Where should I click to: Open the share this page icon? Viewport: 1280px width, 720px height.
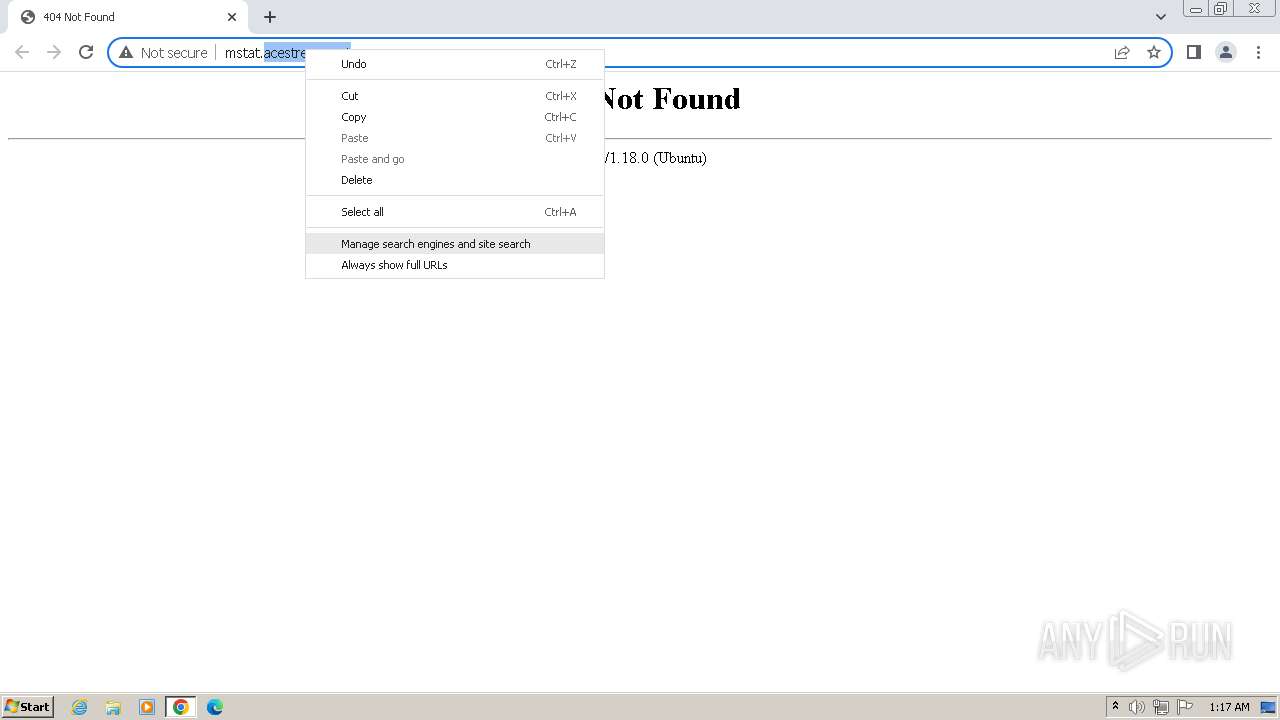(x=1122, y=52)
